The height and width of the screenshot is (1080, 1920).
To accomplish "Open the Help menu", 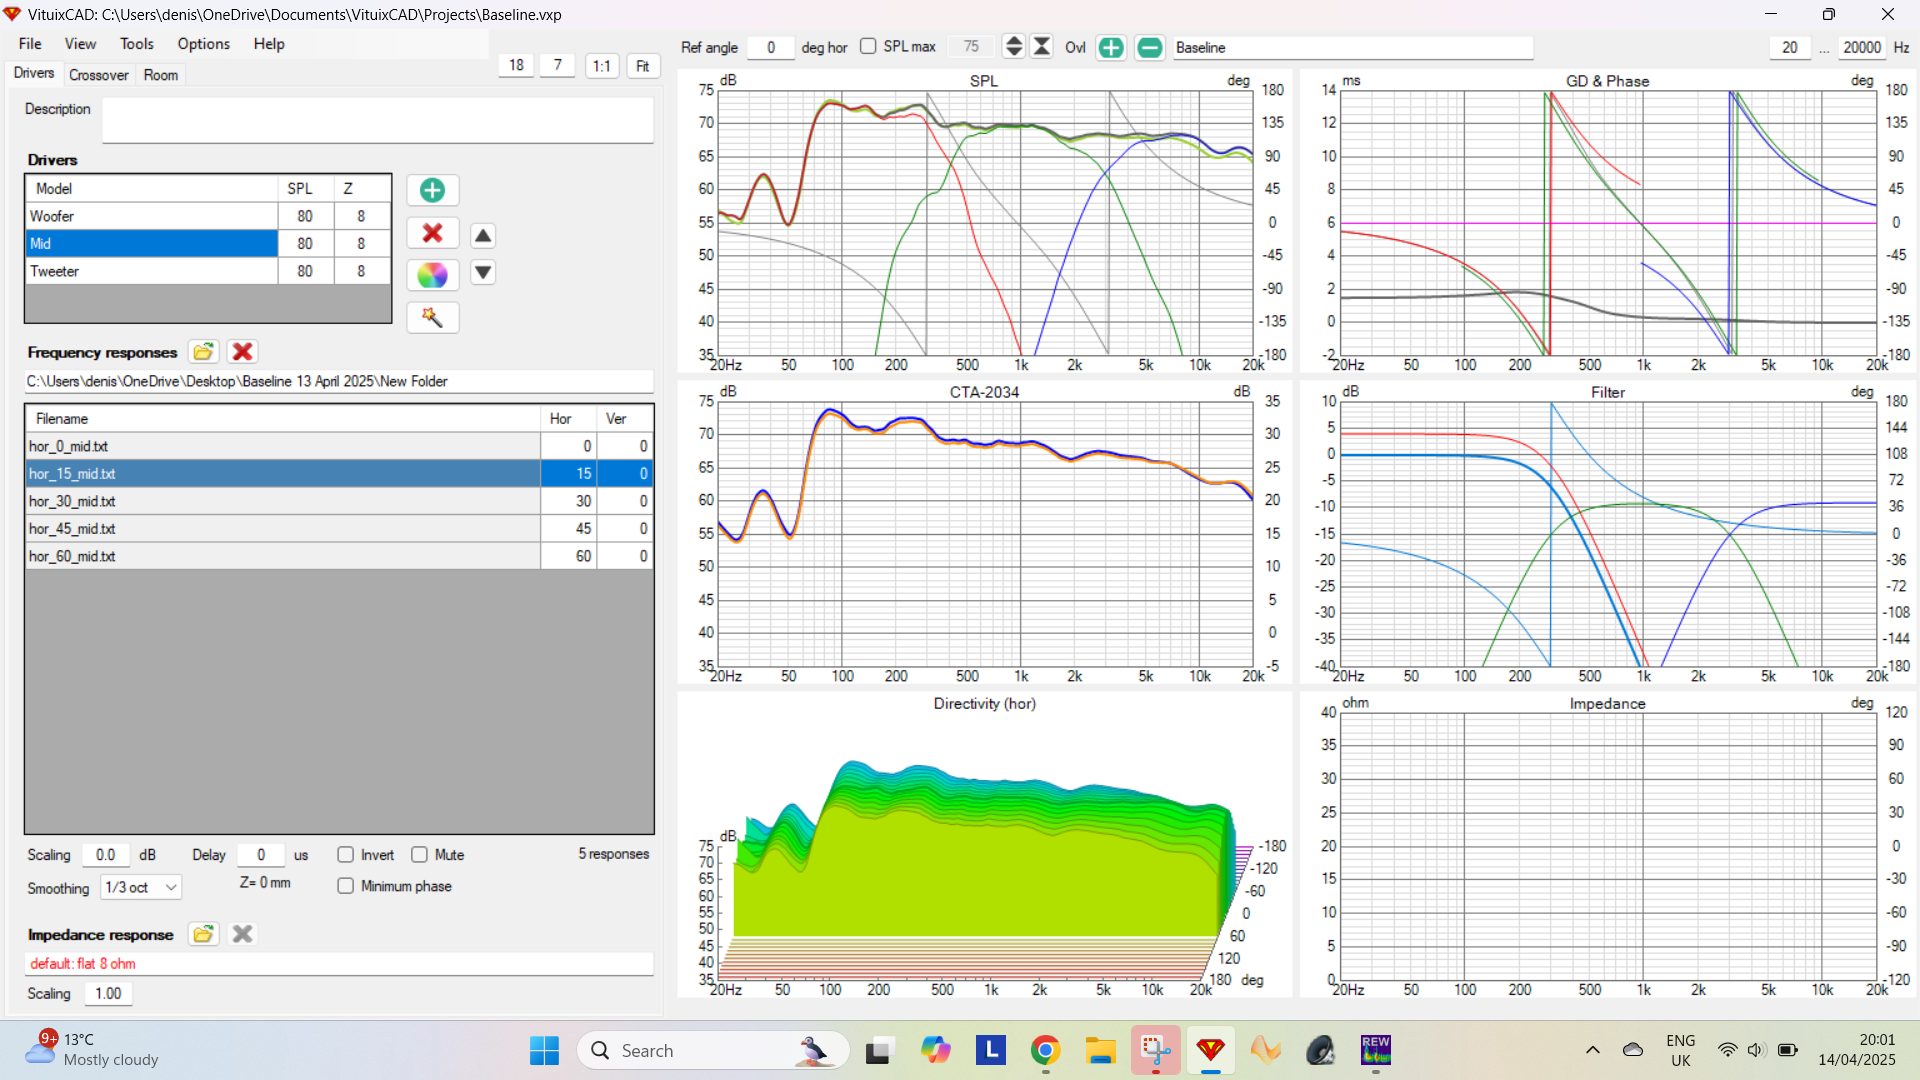I will pos(269,44).
